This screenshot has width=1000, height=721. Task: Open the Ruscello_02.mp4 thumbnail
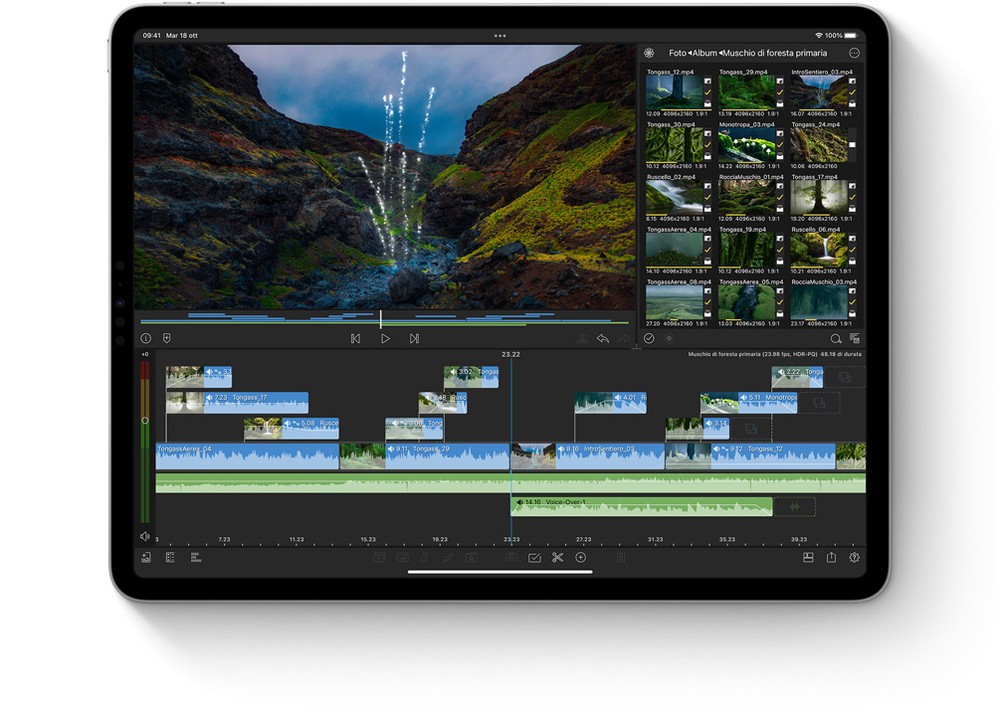point(673,196)
